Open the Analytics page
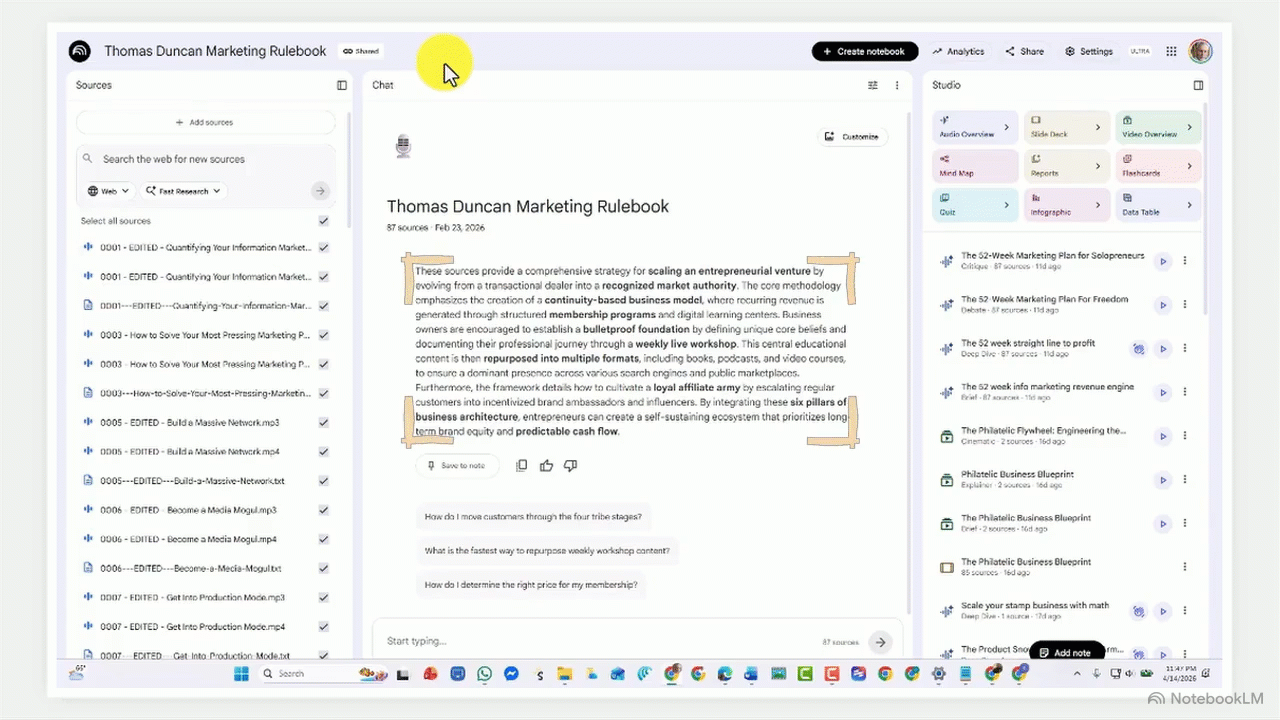1280x720 pixels. point(958,51)
